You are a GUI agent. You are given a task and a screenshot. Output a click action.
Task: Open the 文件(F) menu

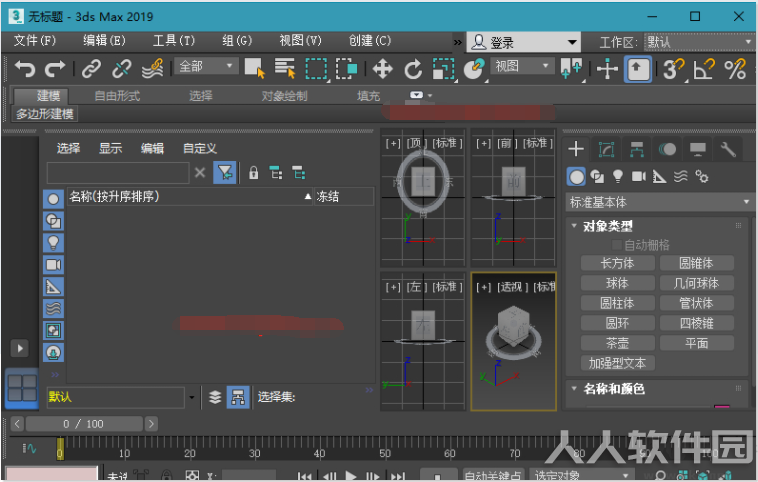point(34,41)
